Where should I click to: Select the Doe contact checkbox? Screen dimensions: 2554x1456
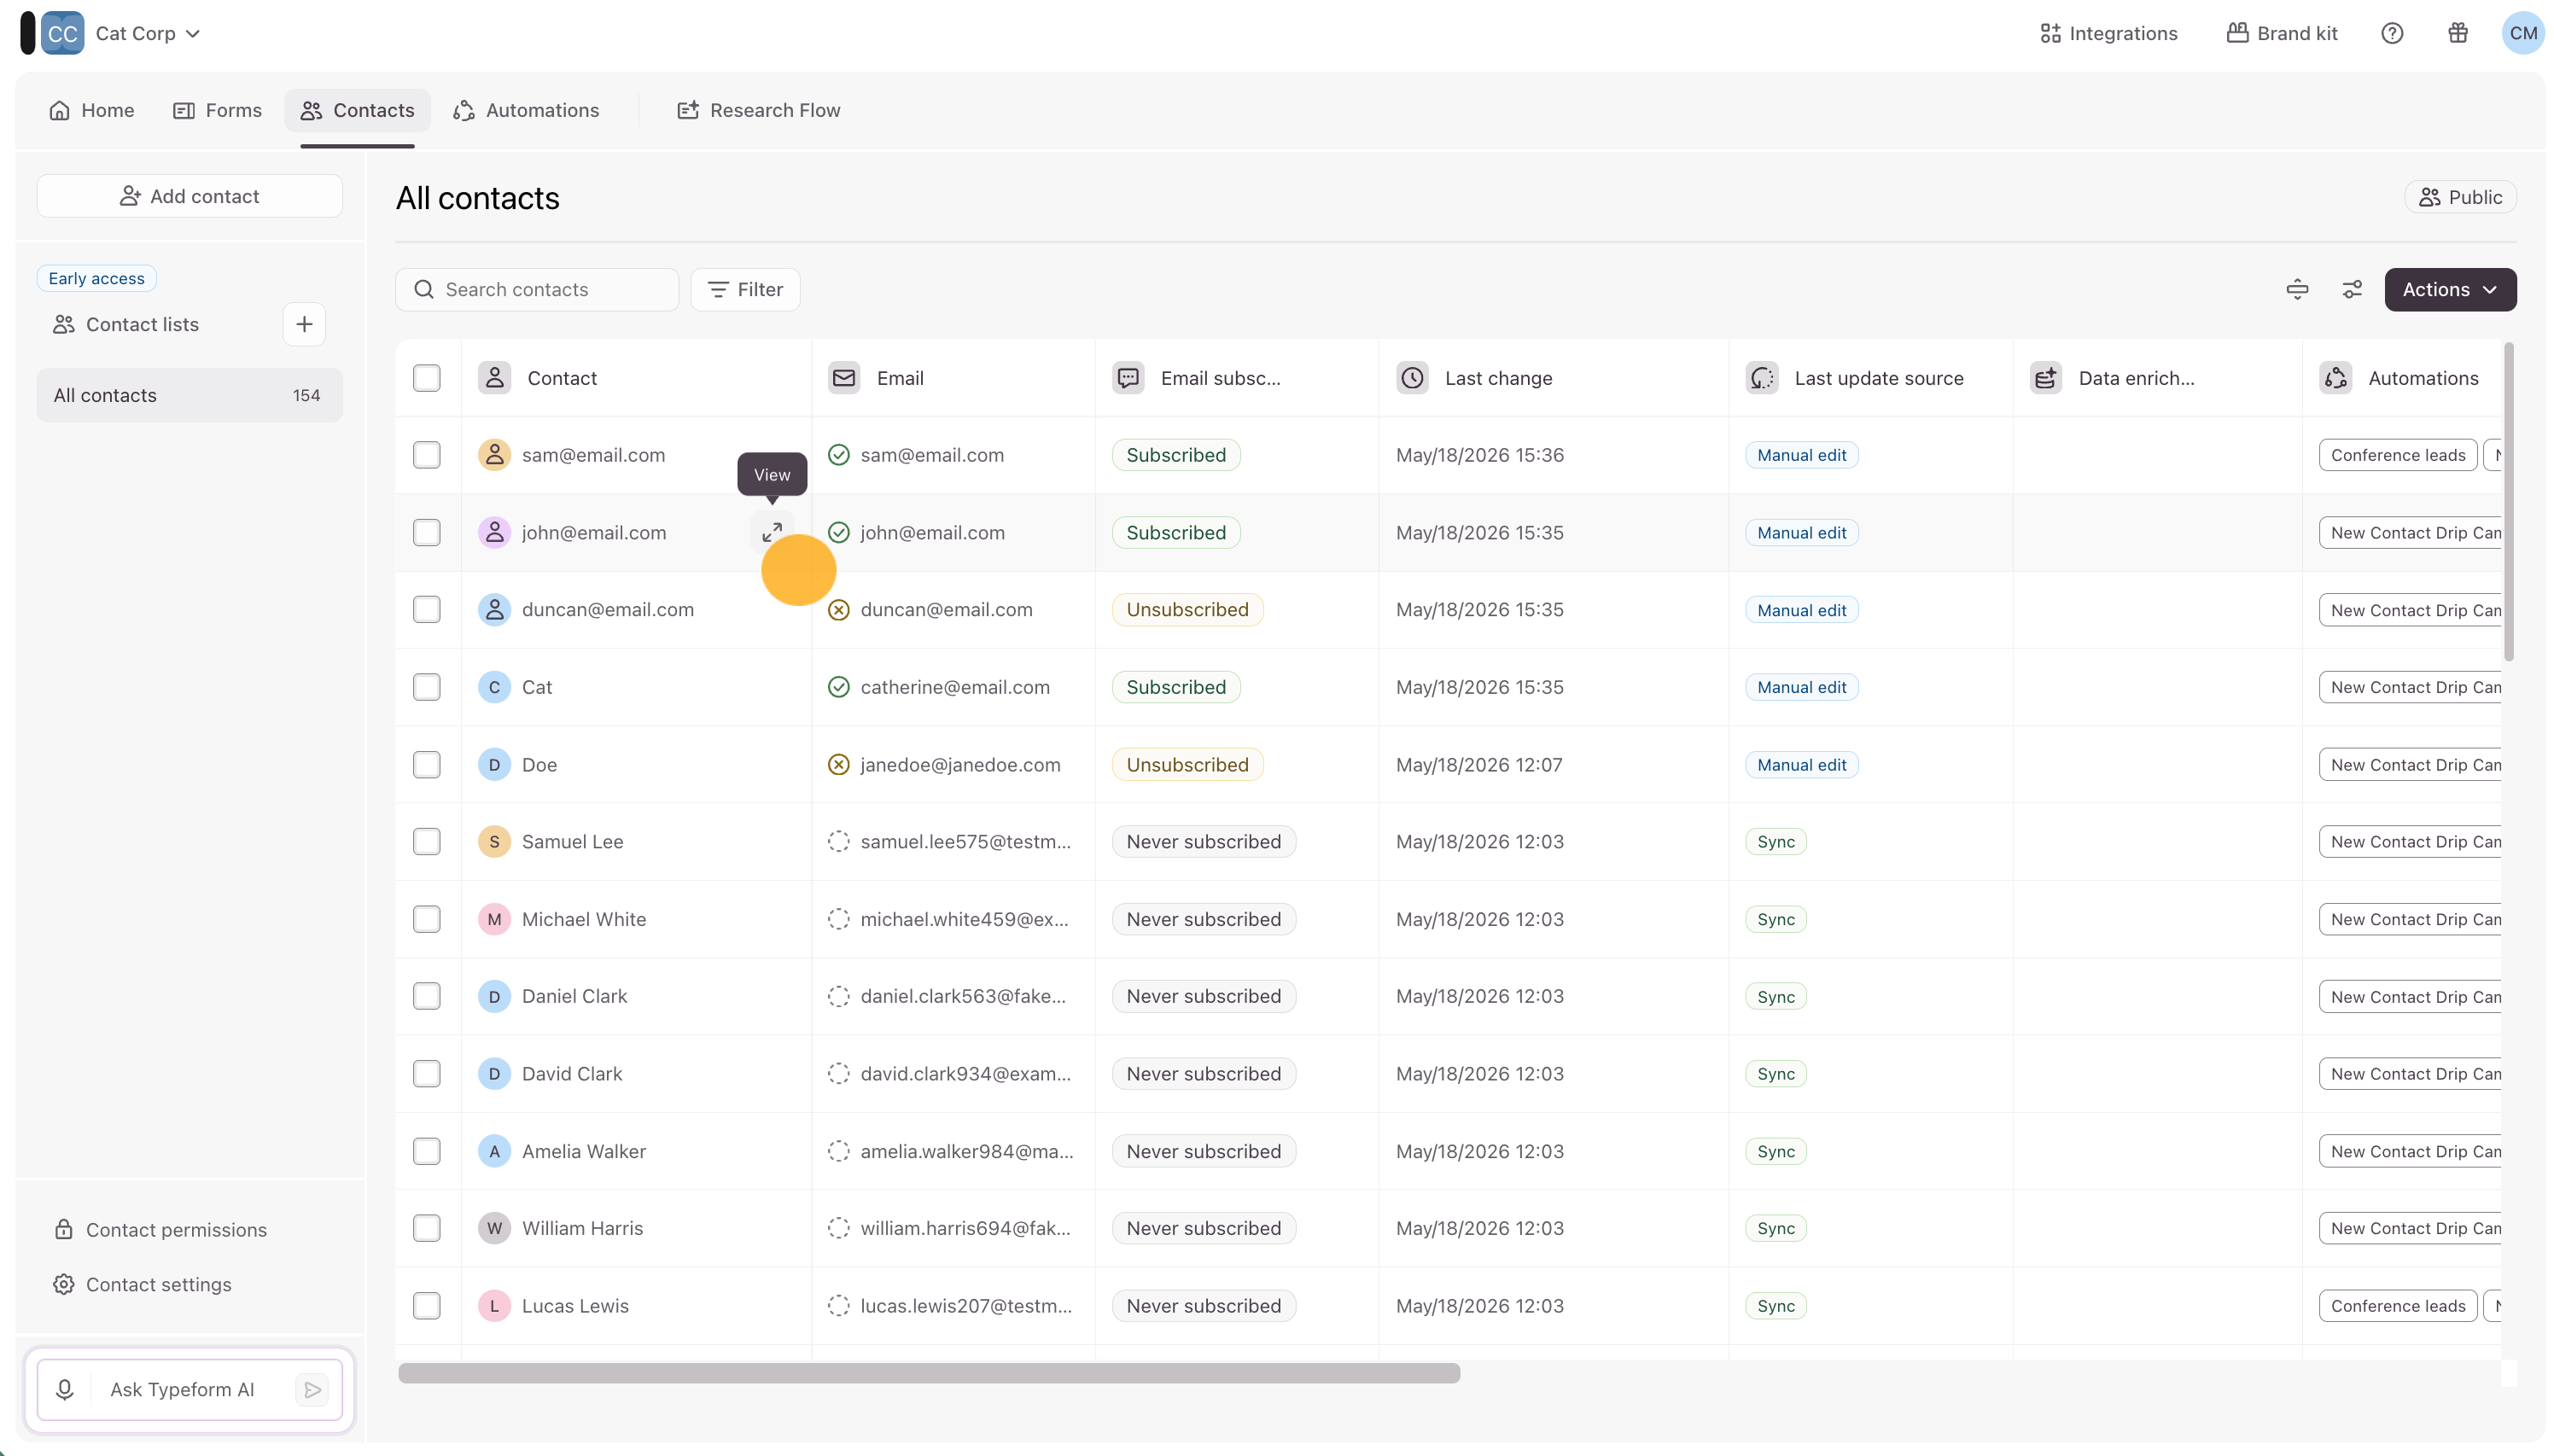click(427, 764)
